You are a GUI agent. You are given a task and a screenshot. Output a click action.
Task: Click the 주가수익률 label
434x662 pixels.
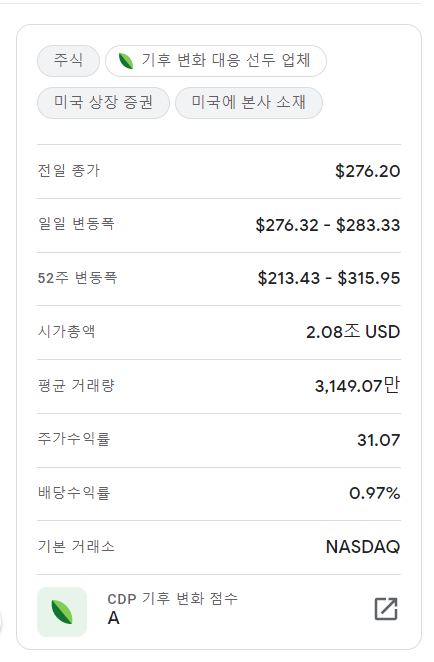74,439
